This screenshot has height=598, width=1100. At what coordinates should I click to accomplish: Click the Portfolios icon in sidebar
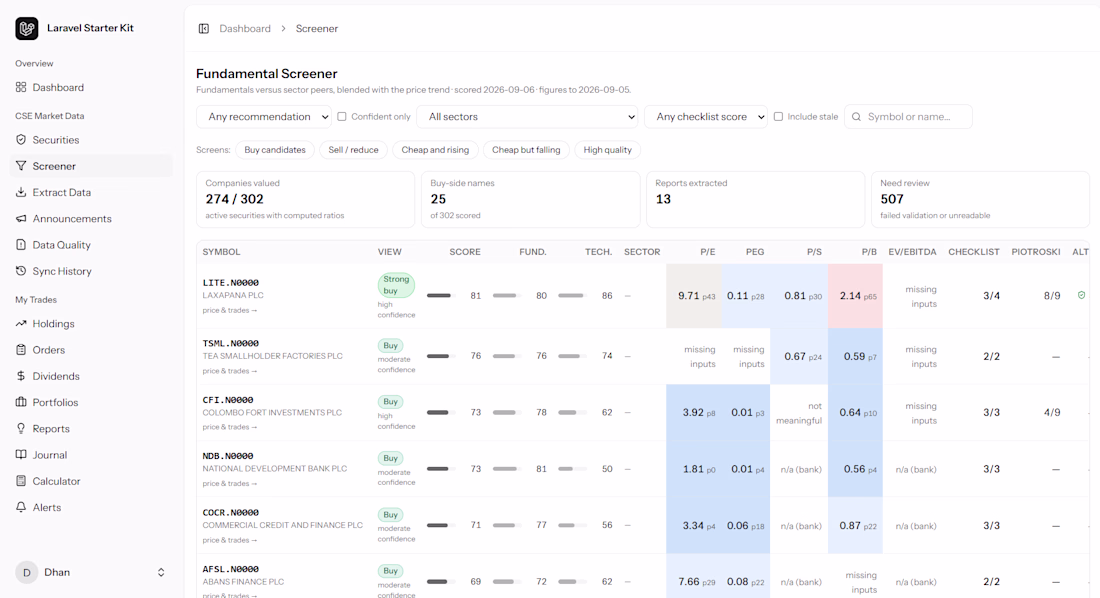21,402
